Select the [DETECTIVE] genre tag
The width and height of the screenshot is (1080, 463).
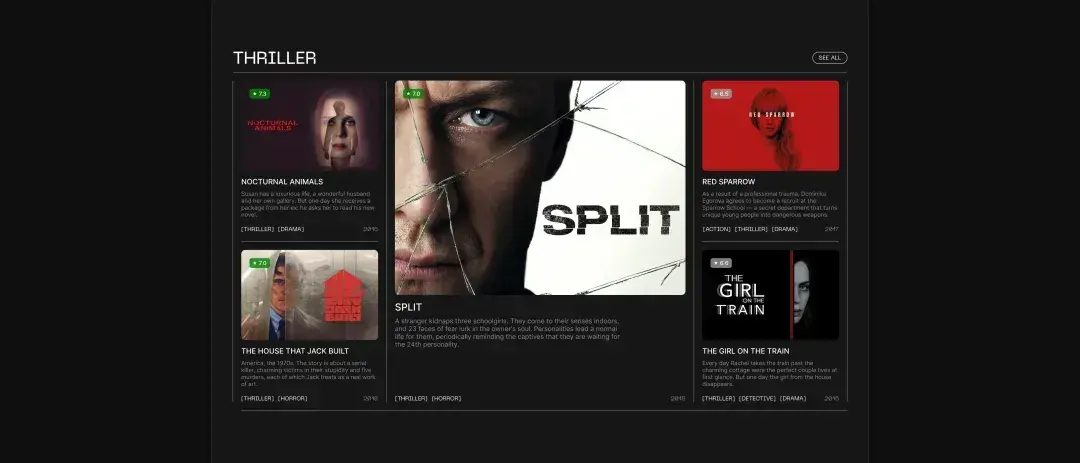point(757,399)
